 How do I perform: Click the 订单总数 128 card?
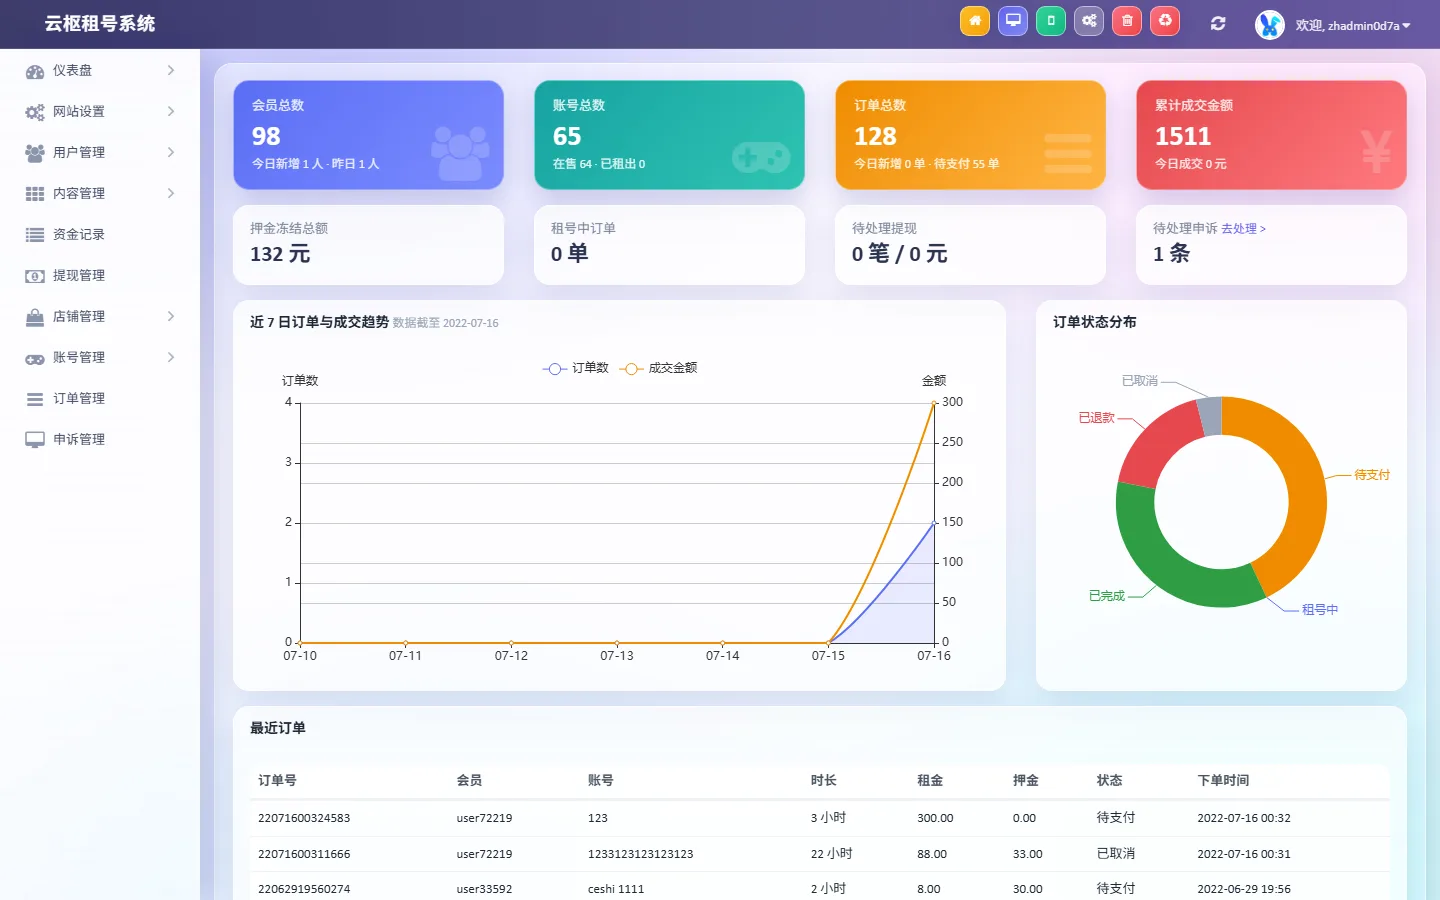click(x=970, y=135)
